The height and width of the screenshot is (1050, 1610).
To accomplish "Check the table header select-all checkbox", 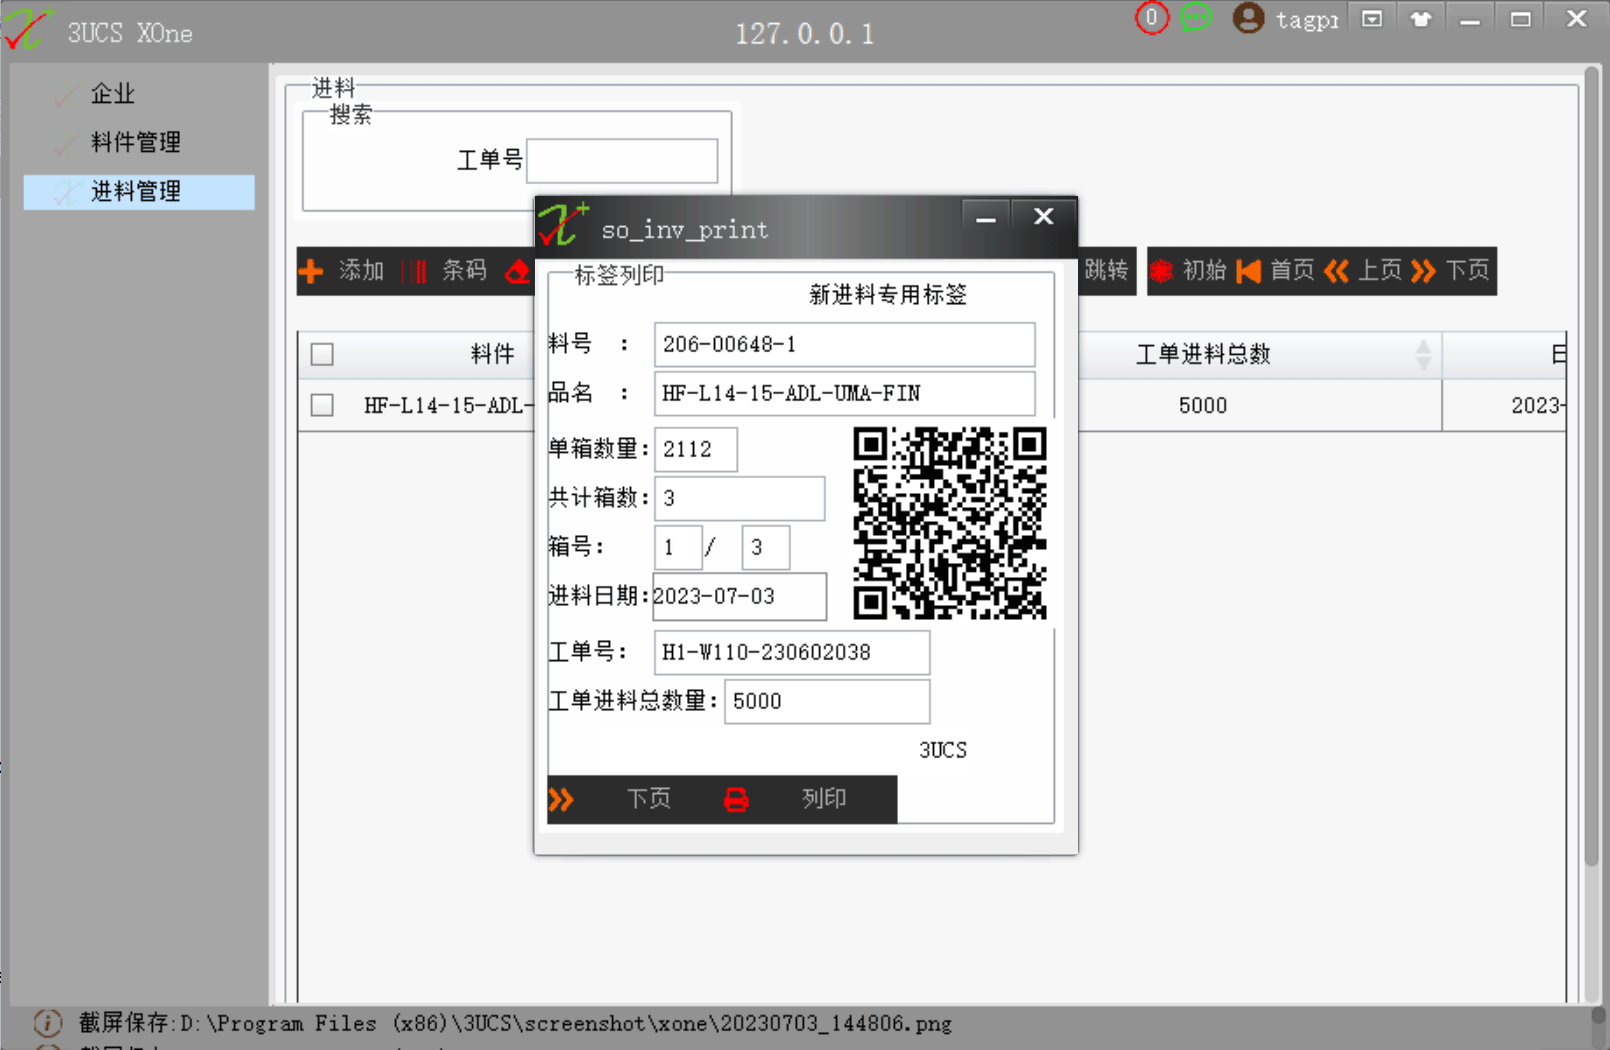I will (x=321, y=354).
